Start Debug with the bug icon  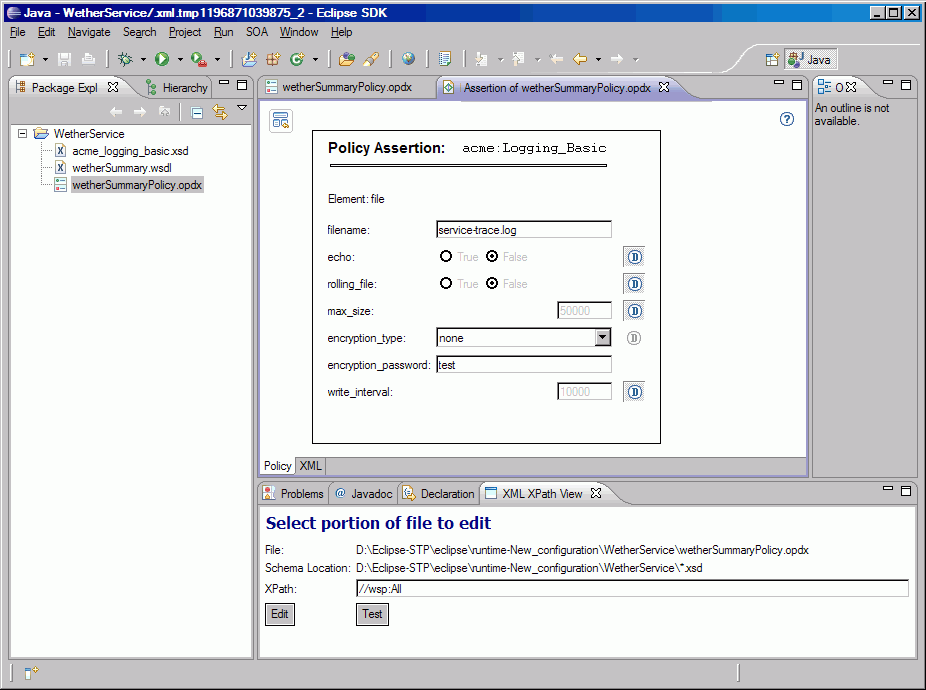point(125,59)
